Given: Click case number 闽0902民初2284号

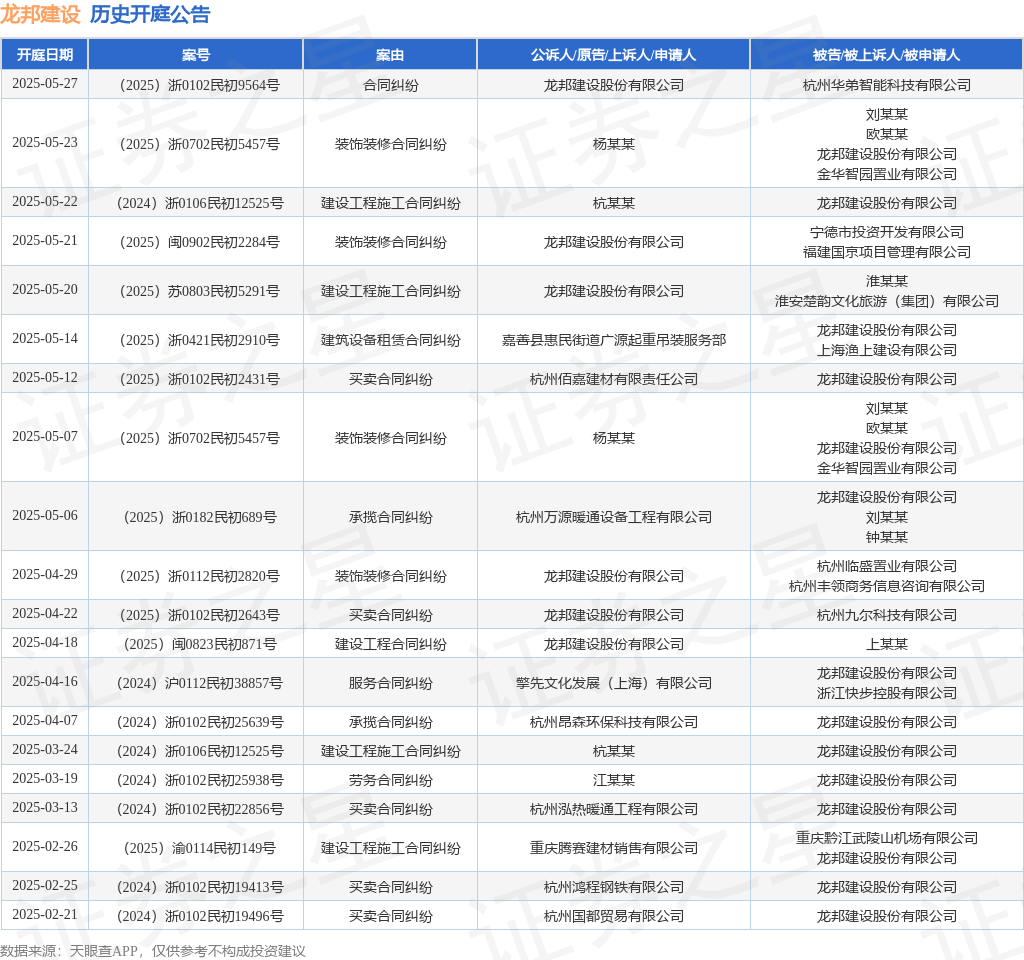Looking at the screenshot, I should (199, 242).
